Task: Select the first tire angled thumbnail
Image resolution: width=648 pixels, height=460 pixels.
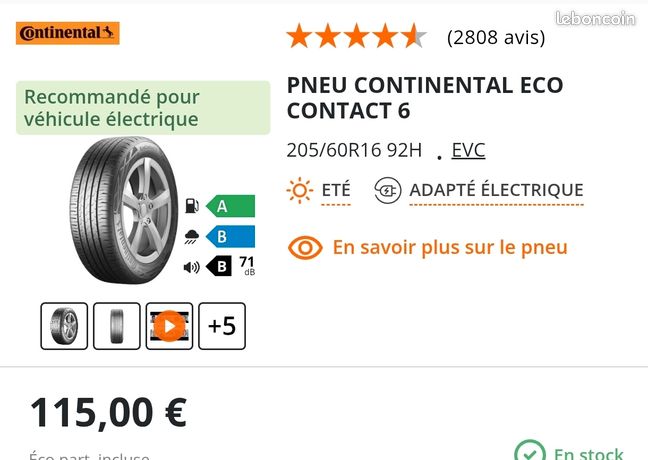Action: [x=64, y=326]
